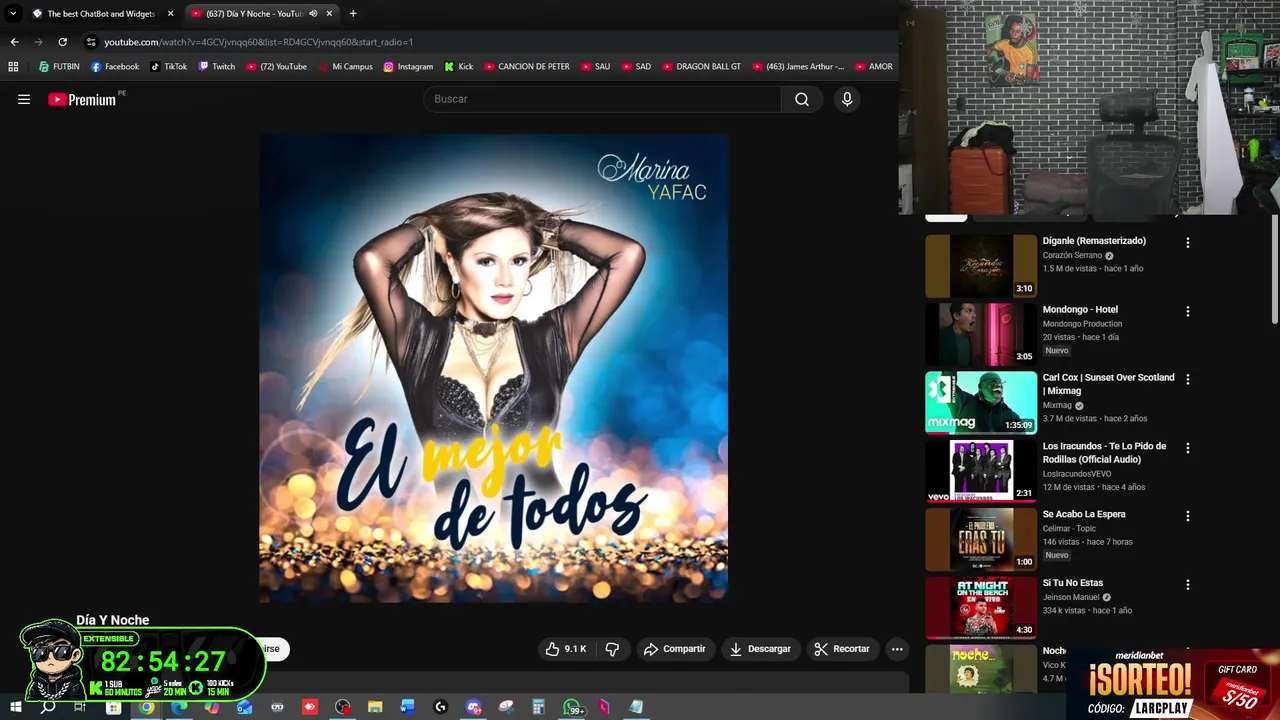This screenshot has width=1280, height=720.
Task: Open Microsoft Edge in the taskbar
Action: point(180,707)
